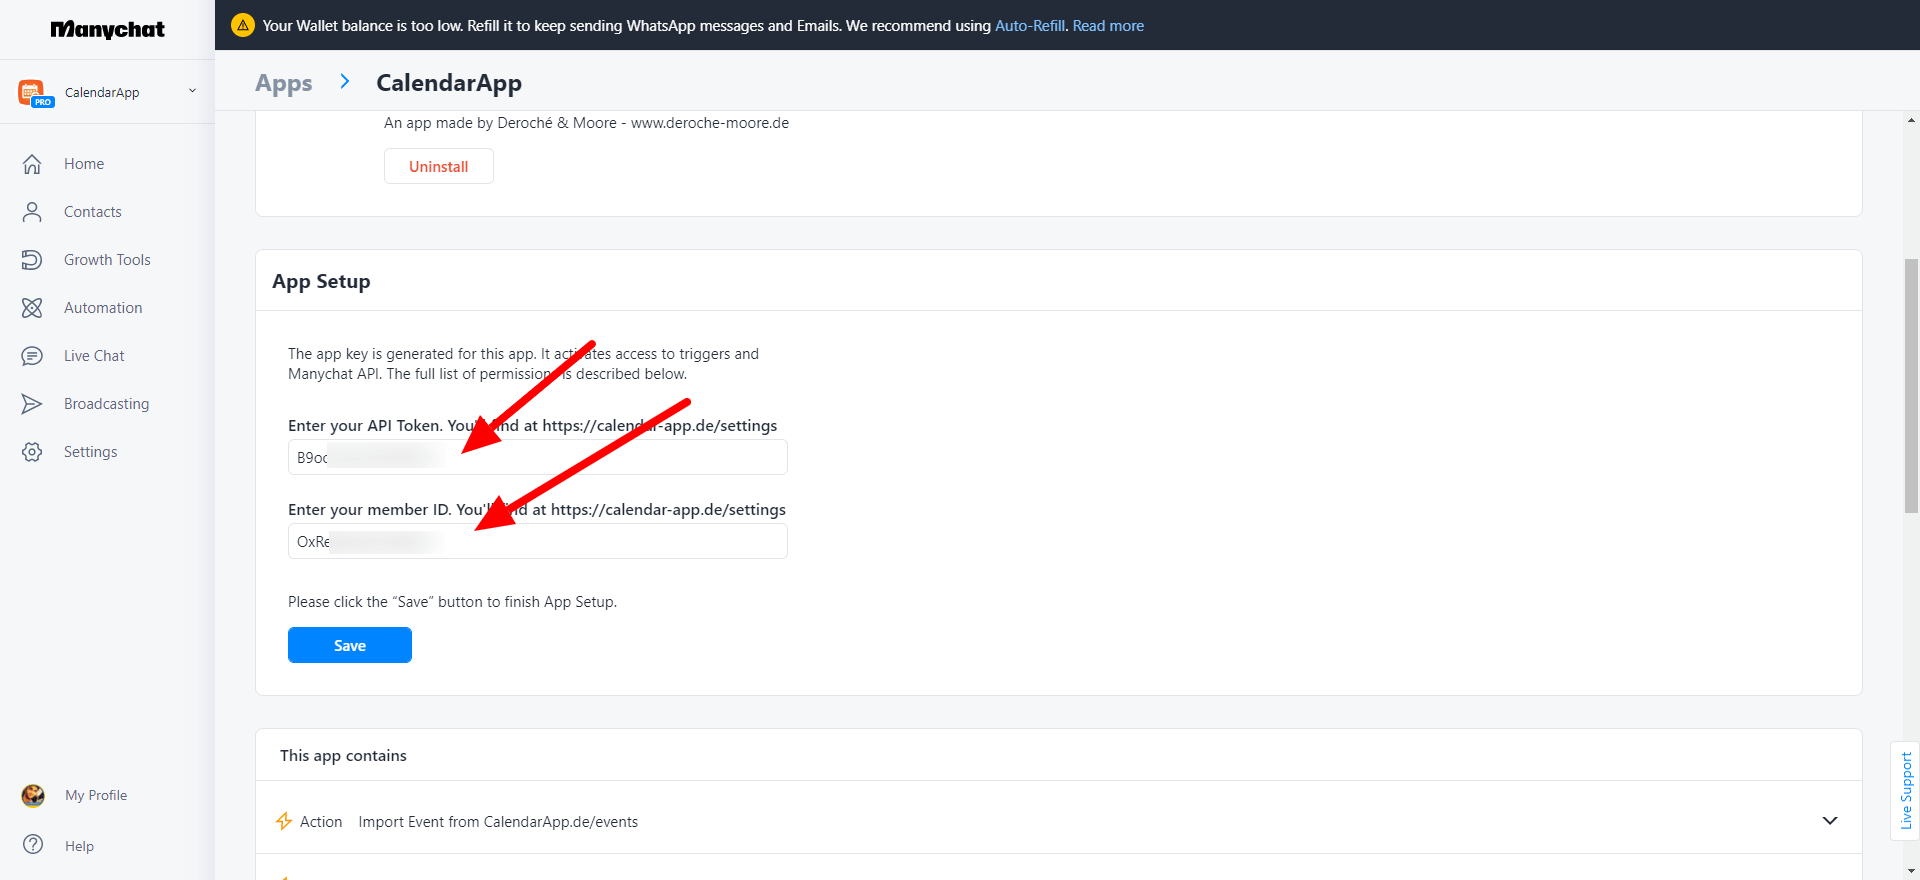
Task: Click the Growth Tools magnet icon
Action: tap(32, 260)
